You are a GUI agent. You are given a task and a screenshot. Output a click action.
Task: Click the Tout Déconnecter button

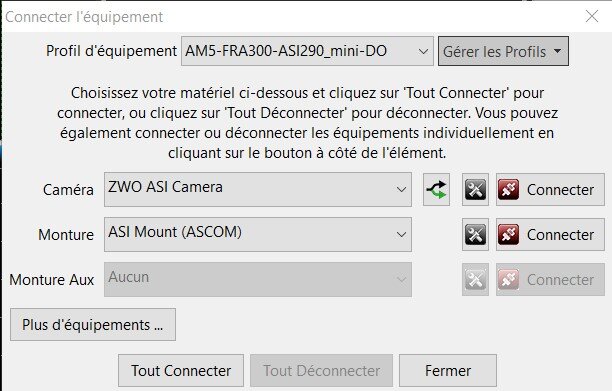pos(322,371)
